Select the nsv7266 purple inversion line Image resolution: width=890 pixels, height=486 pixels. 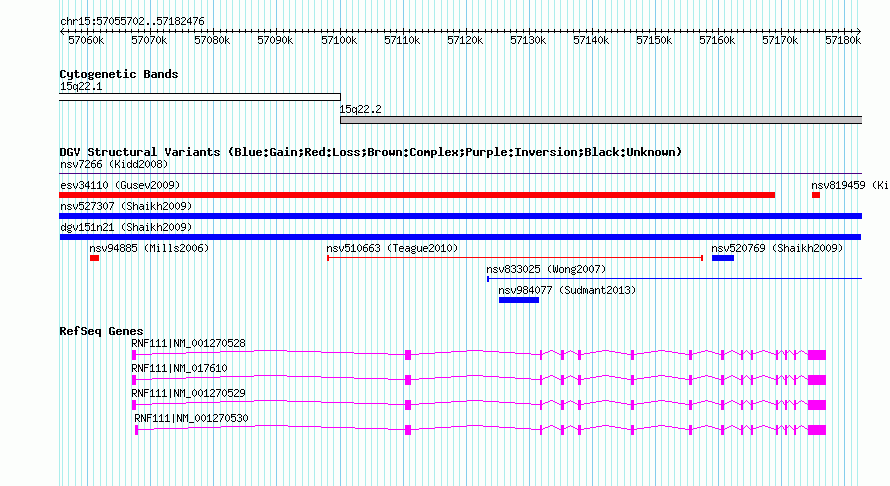pyautogui.click(x=461, y=174)
